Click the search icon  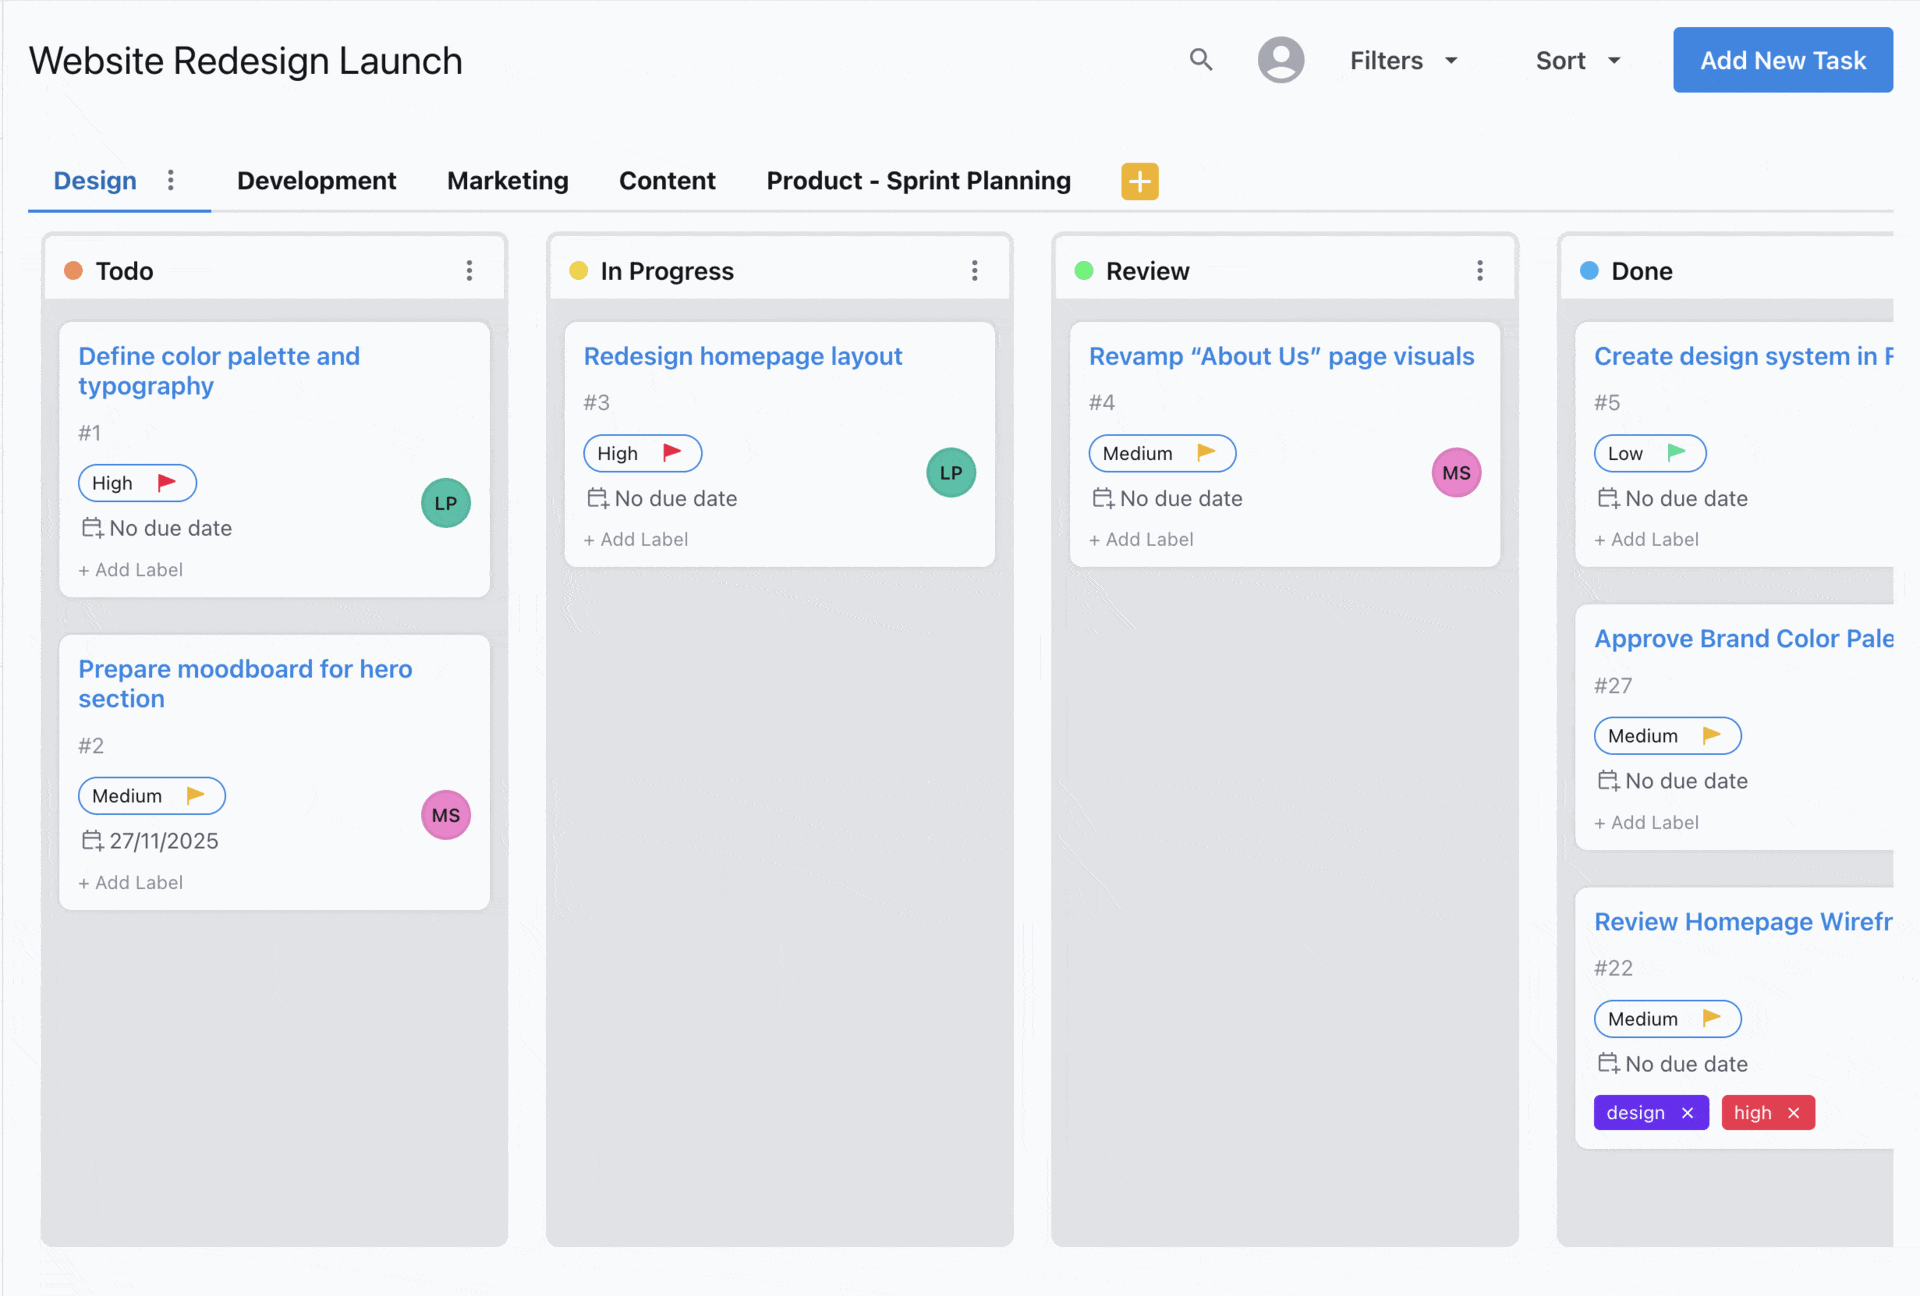point(1200,60)
